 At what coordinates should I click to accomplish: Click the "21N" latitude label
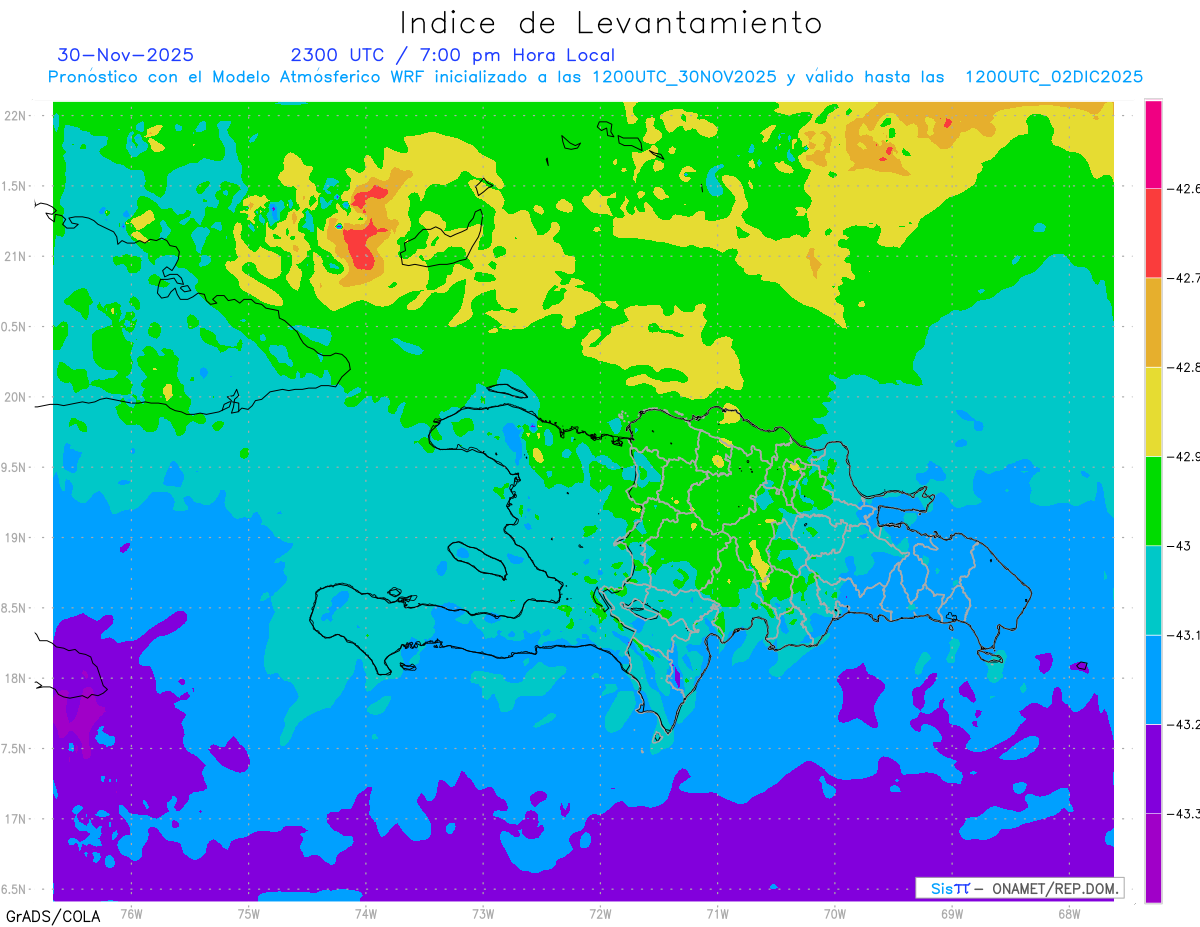coord(17,256)
